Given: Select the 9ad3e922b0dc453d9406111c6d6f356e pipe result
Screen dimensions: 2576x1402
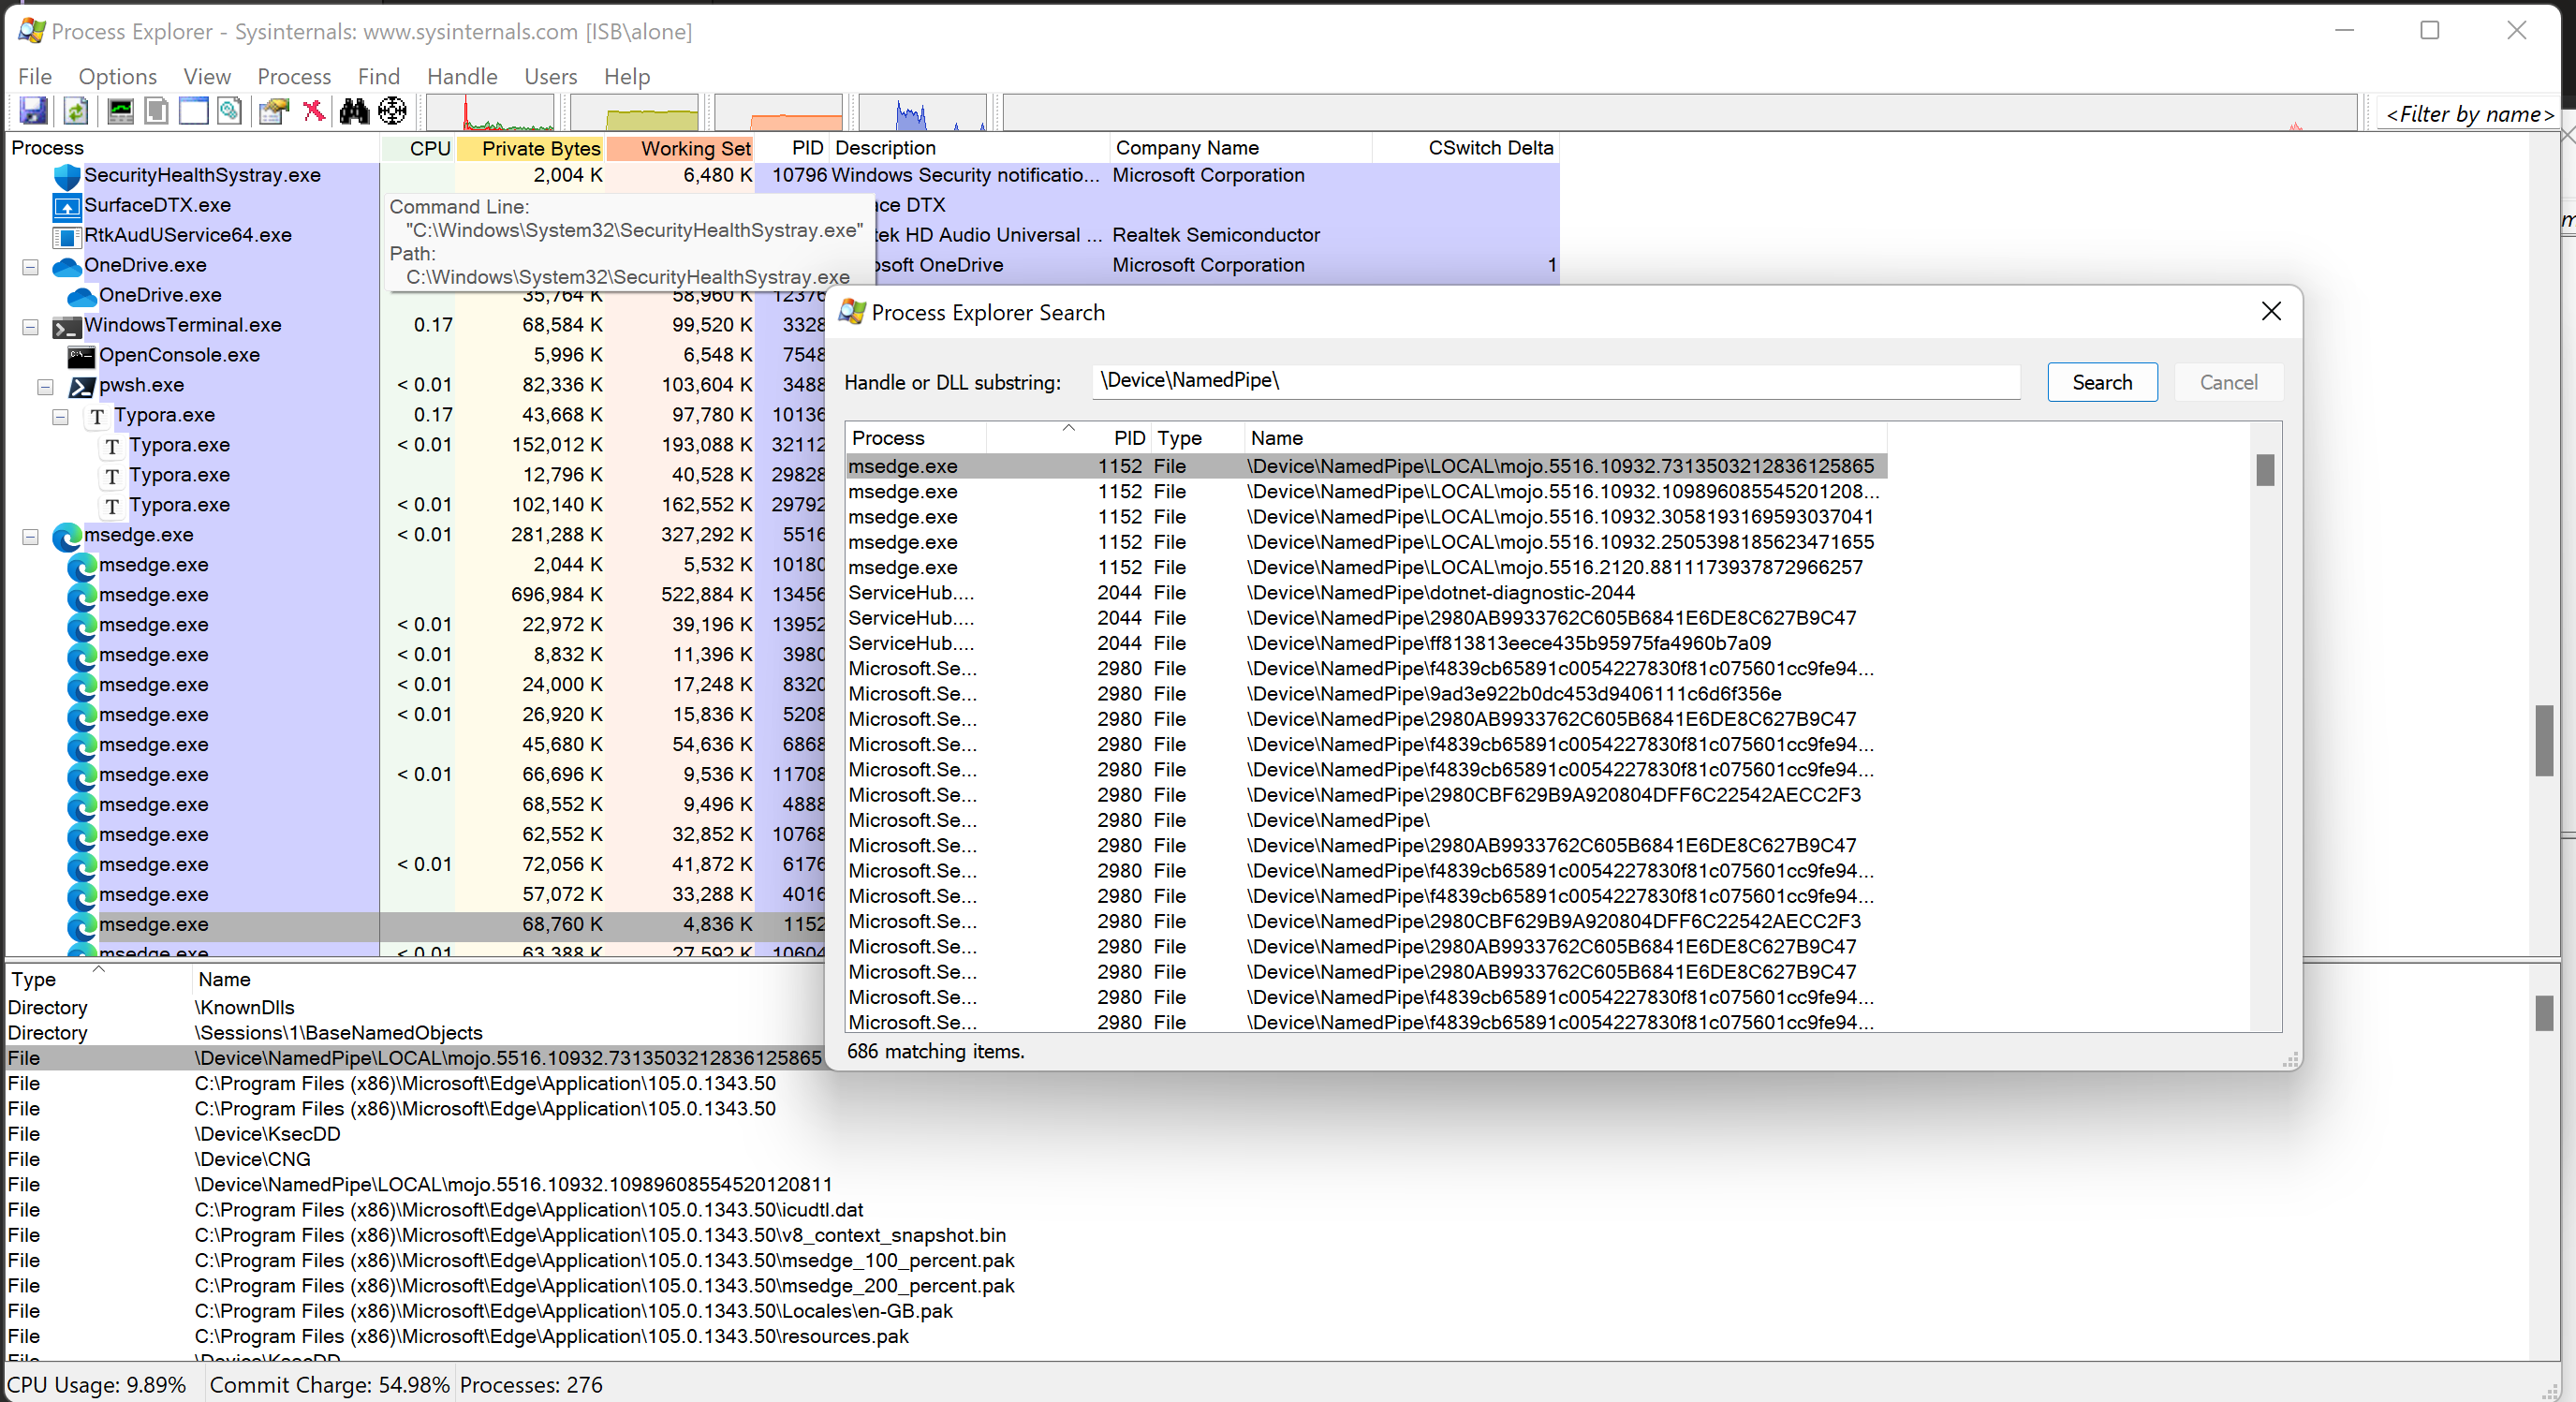Looking at the screenshot, I should [1366, 694].
